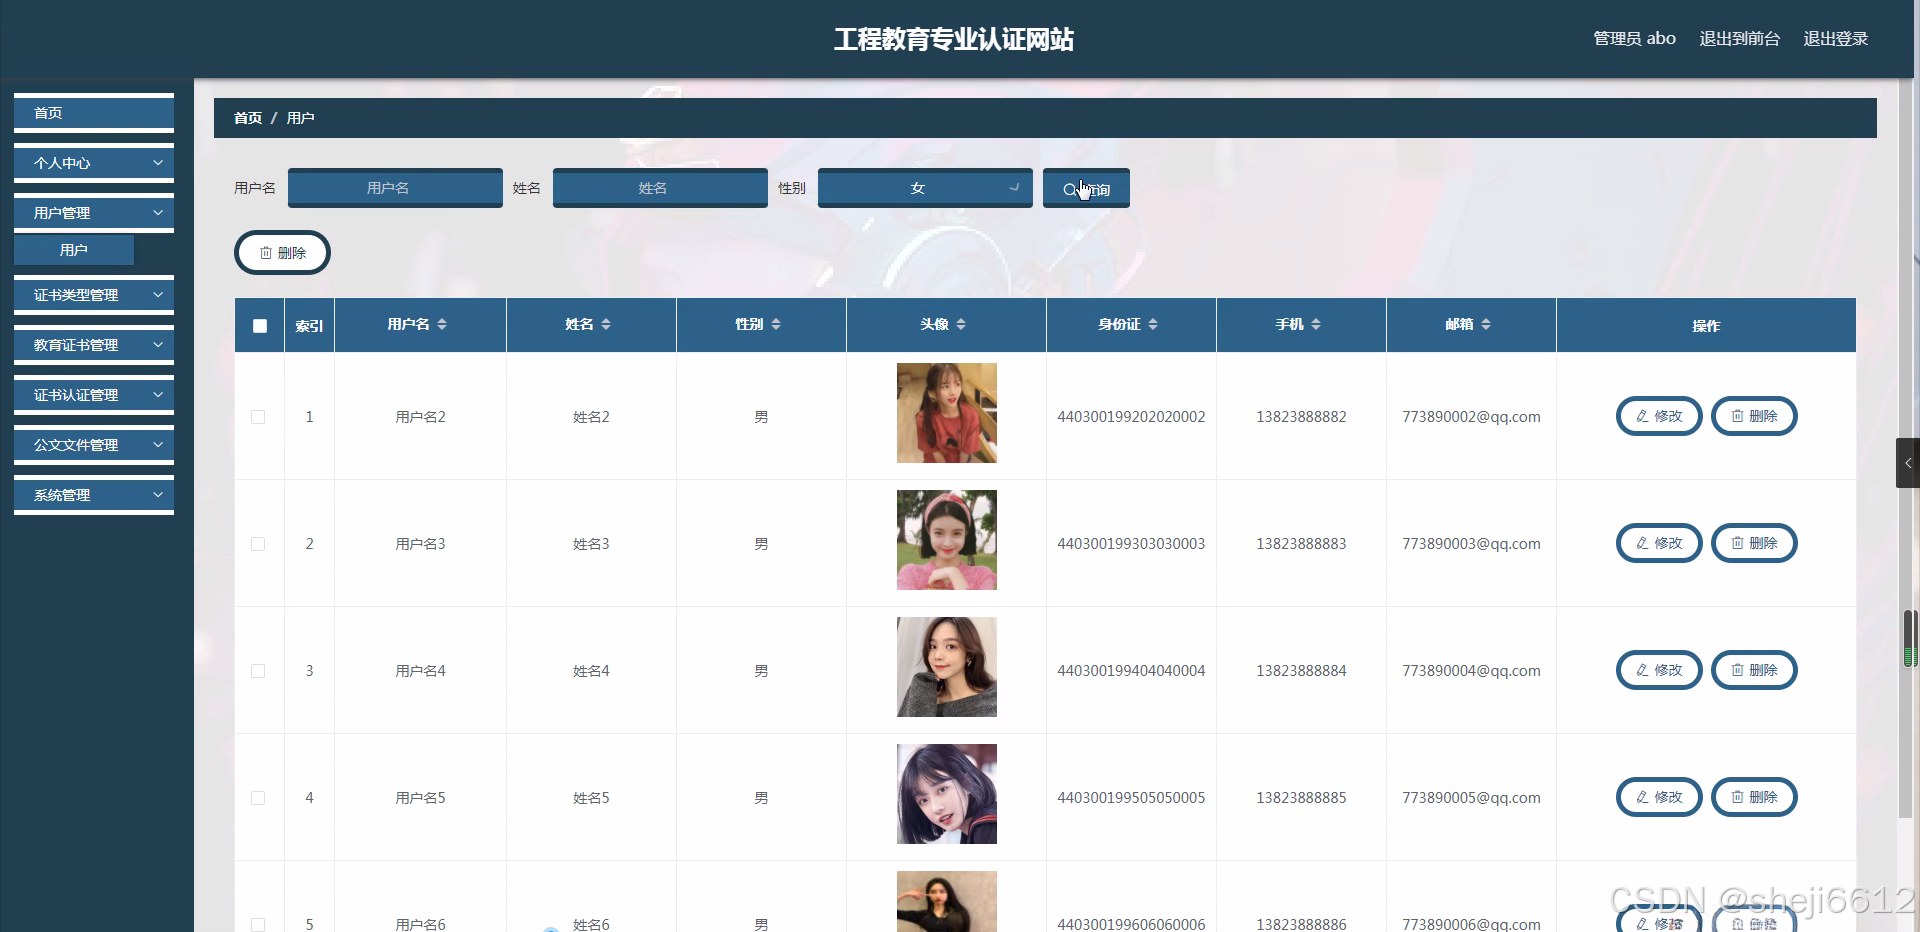The width and height of the screenshot is (1920, 932).
Task: Check the row 3 checkbox for 用户名4
Action: [258, 671]
